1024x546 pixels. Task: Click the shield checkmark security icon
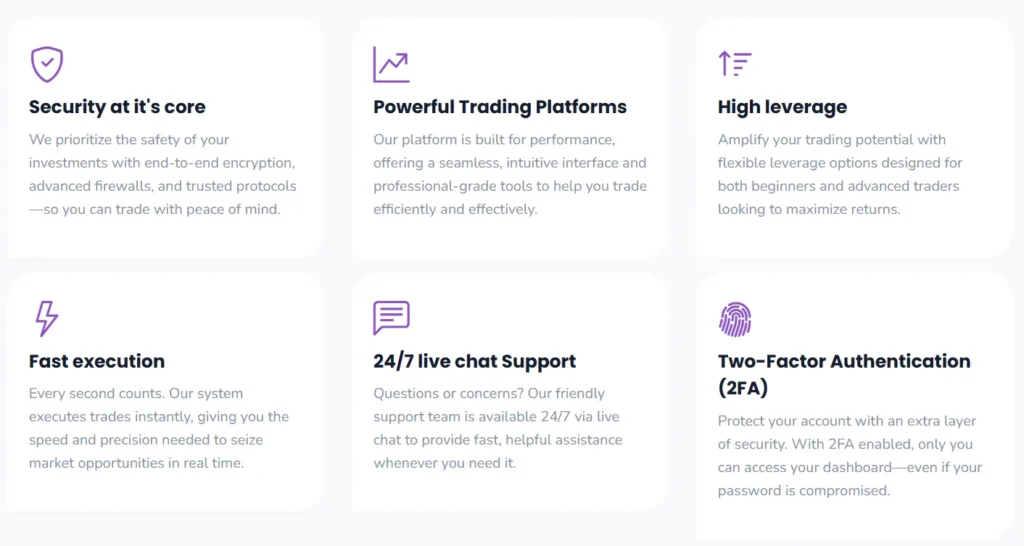coord(47,65)
